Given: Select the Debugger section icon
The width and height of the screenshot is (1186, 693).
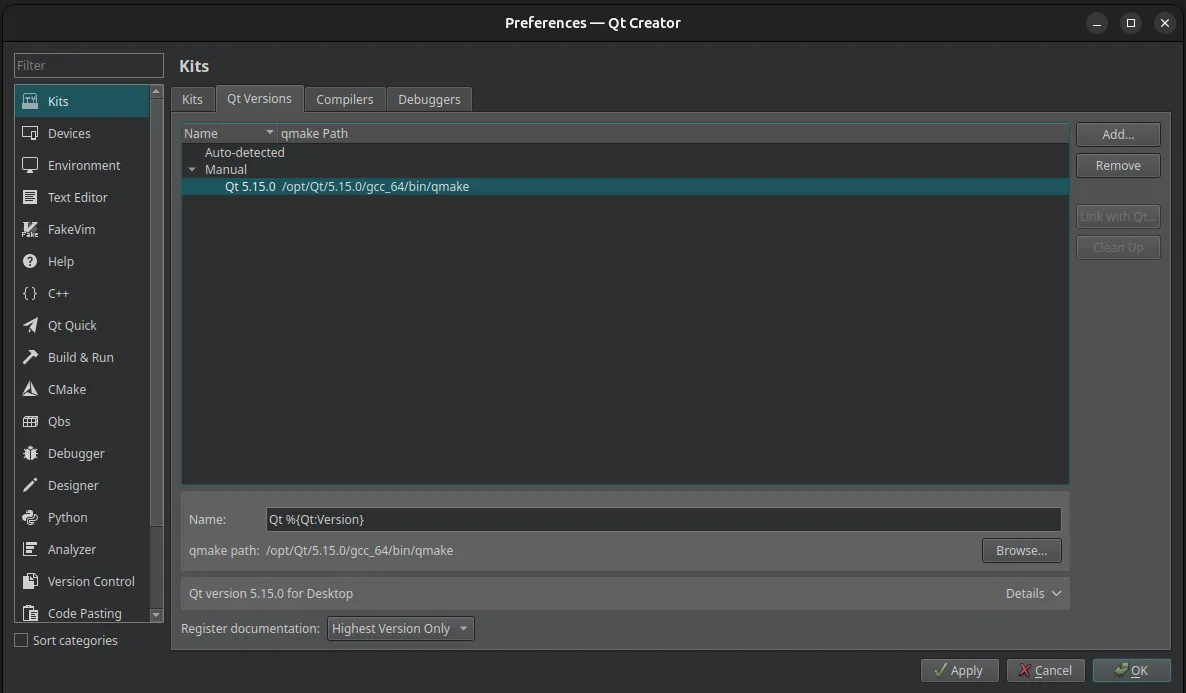Looking at the screenshot, I should 30,453.
